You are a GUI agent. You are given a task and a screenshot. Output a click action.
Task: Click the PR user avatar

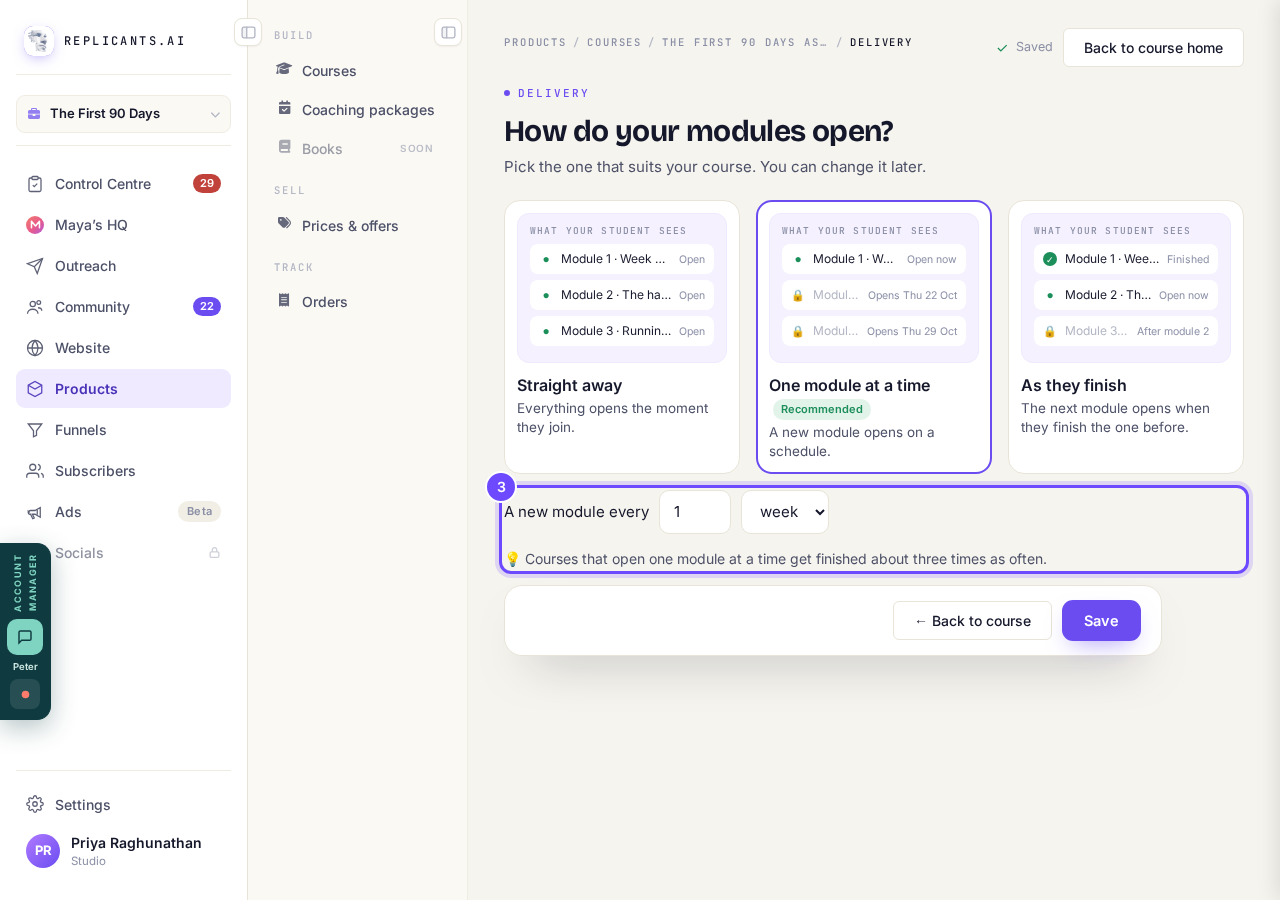tap(43, 851)
